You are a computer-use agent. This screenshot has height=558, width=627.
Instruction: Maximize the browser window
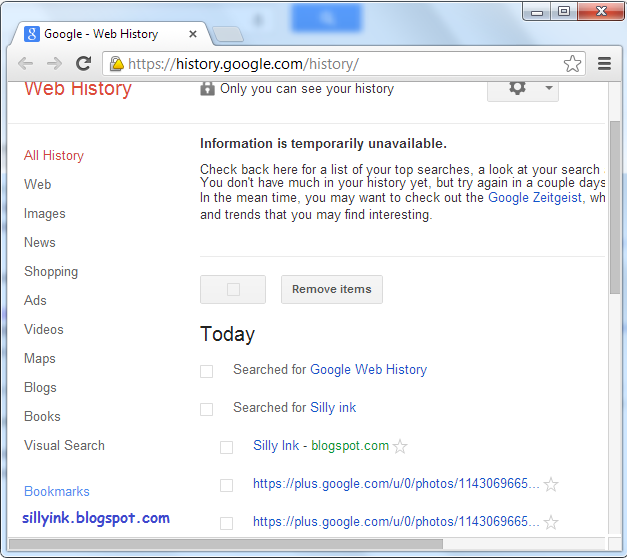coord(564,11)
